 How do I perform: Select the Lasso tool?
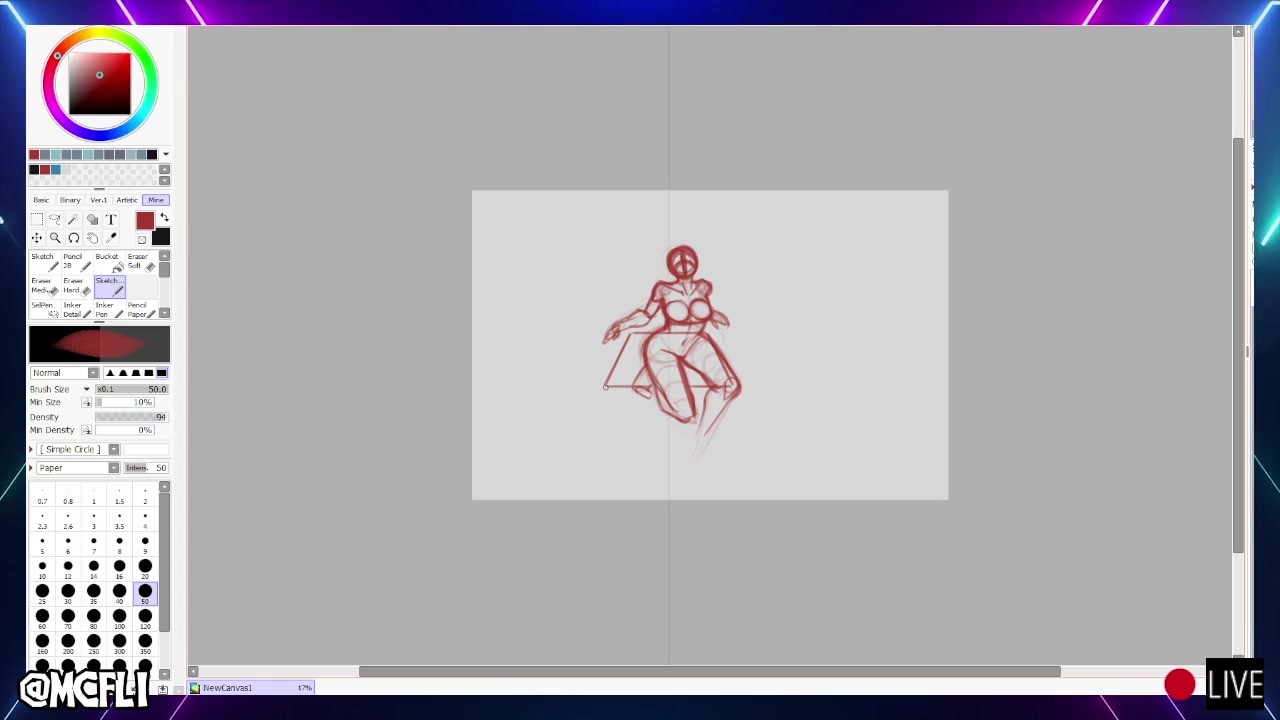(55, 220)
